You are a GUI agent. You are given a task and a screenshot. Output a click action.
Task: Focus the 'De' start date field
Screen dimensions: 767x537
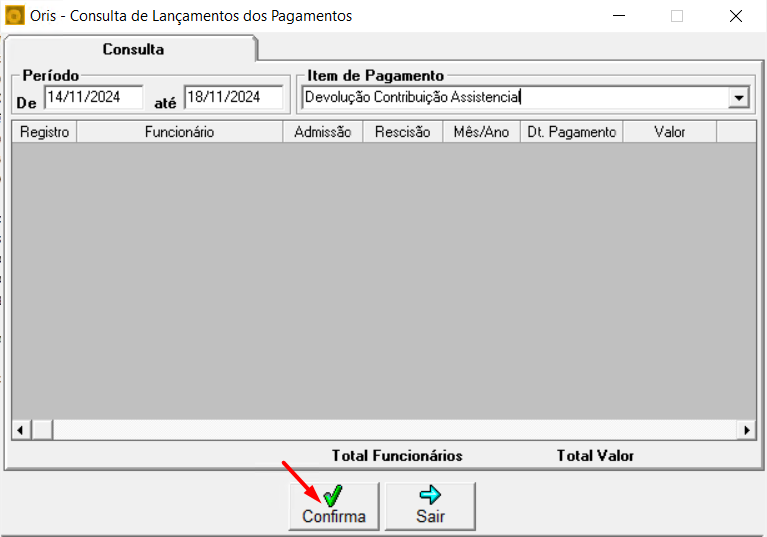click(x=94, y=97)
